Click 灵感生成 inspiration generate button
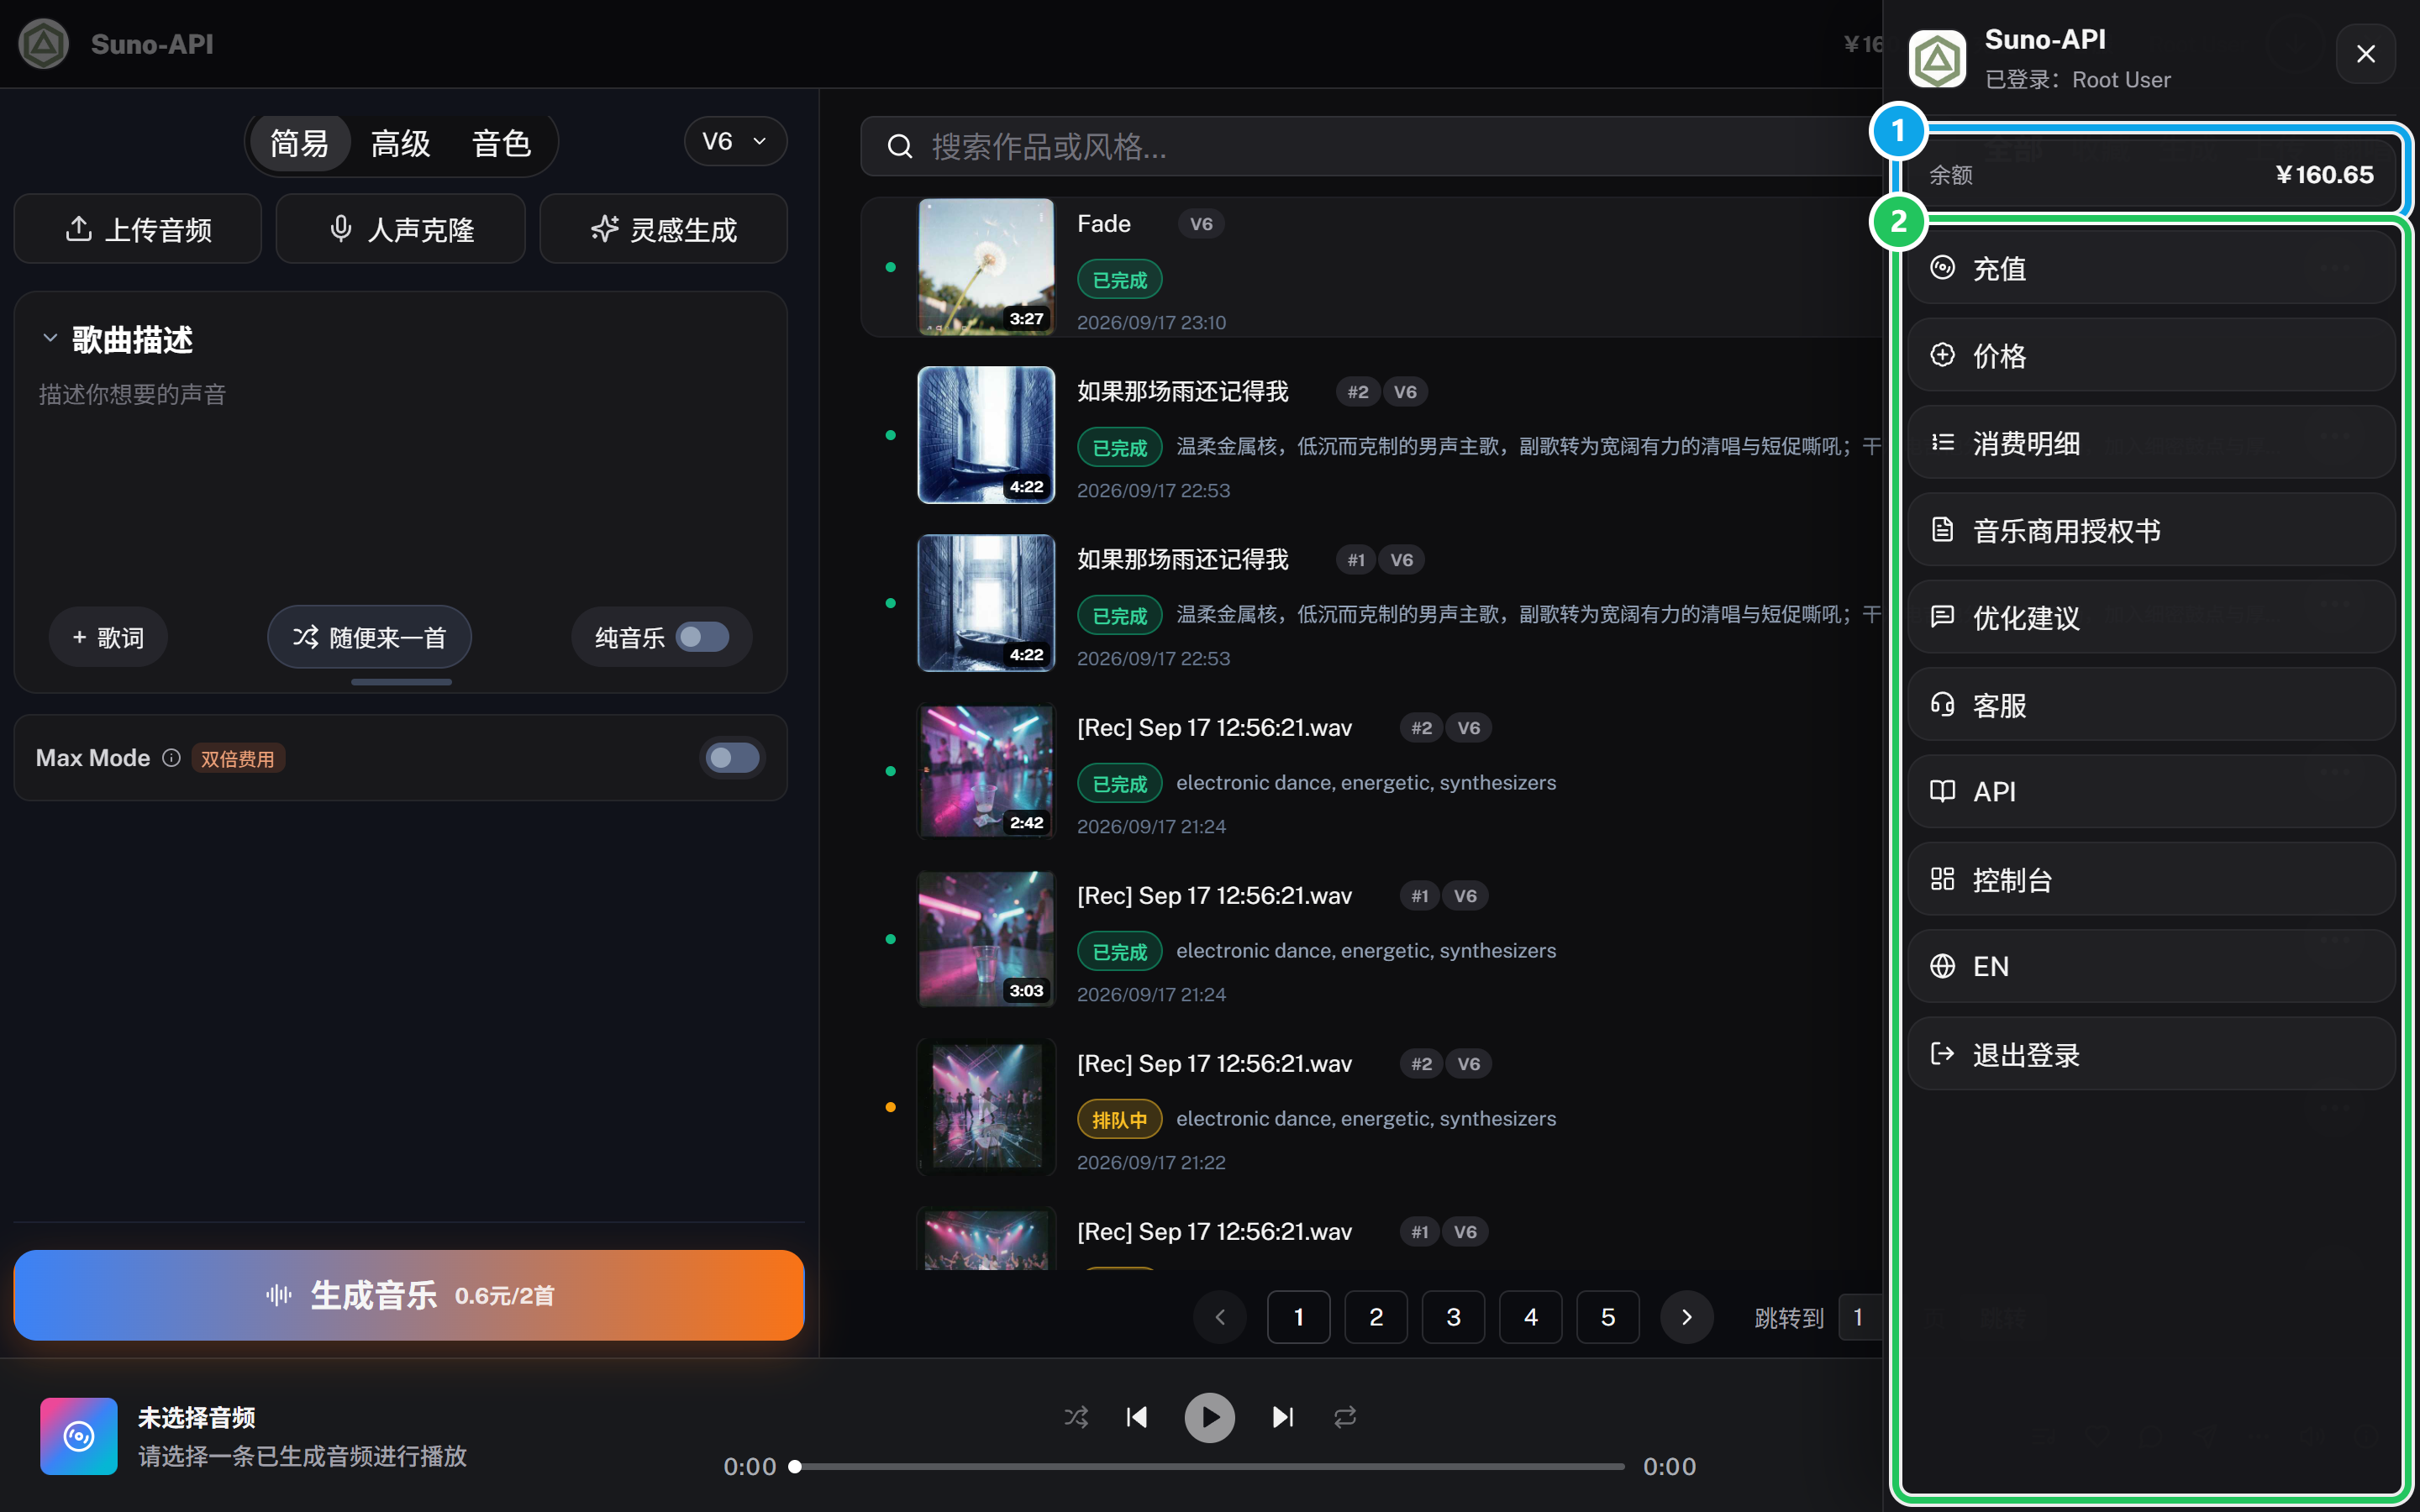The height and width of the screenshot is (1512, 2420). point(663,229)
